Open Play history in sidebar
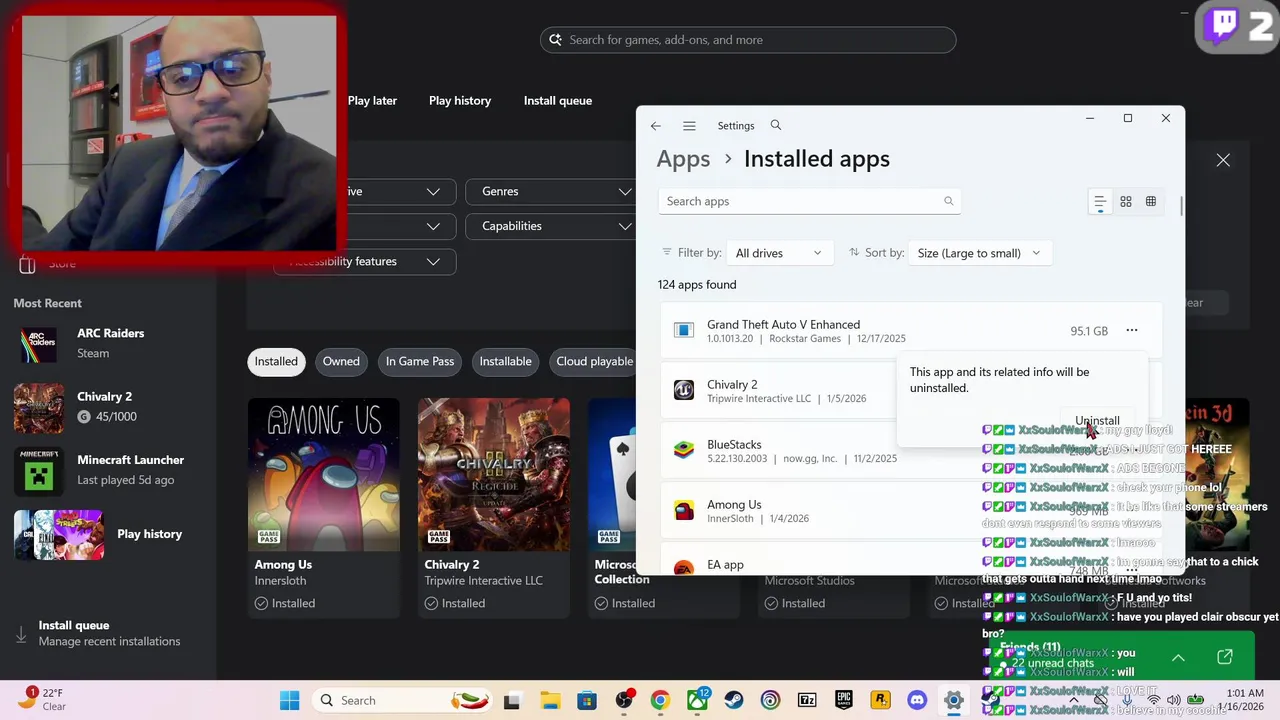 pos(108,534)
